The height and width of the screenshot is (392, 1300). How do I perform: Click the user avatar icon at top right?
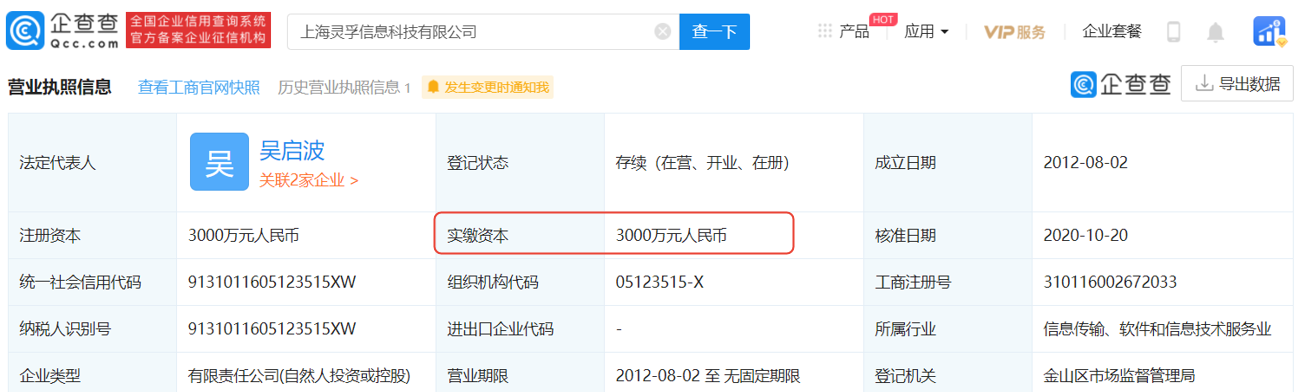1269,32
